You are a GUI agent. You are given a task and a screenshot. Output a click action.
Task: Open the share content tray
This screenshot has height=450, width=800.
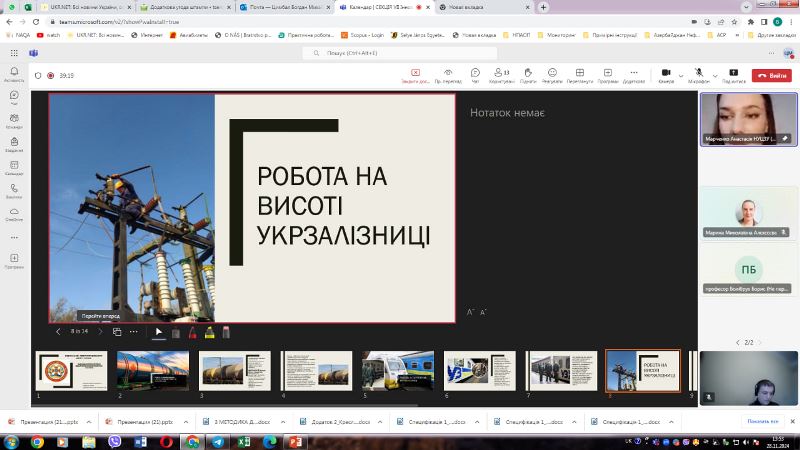coord(733,76)
